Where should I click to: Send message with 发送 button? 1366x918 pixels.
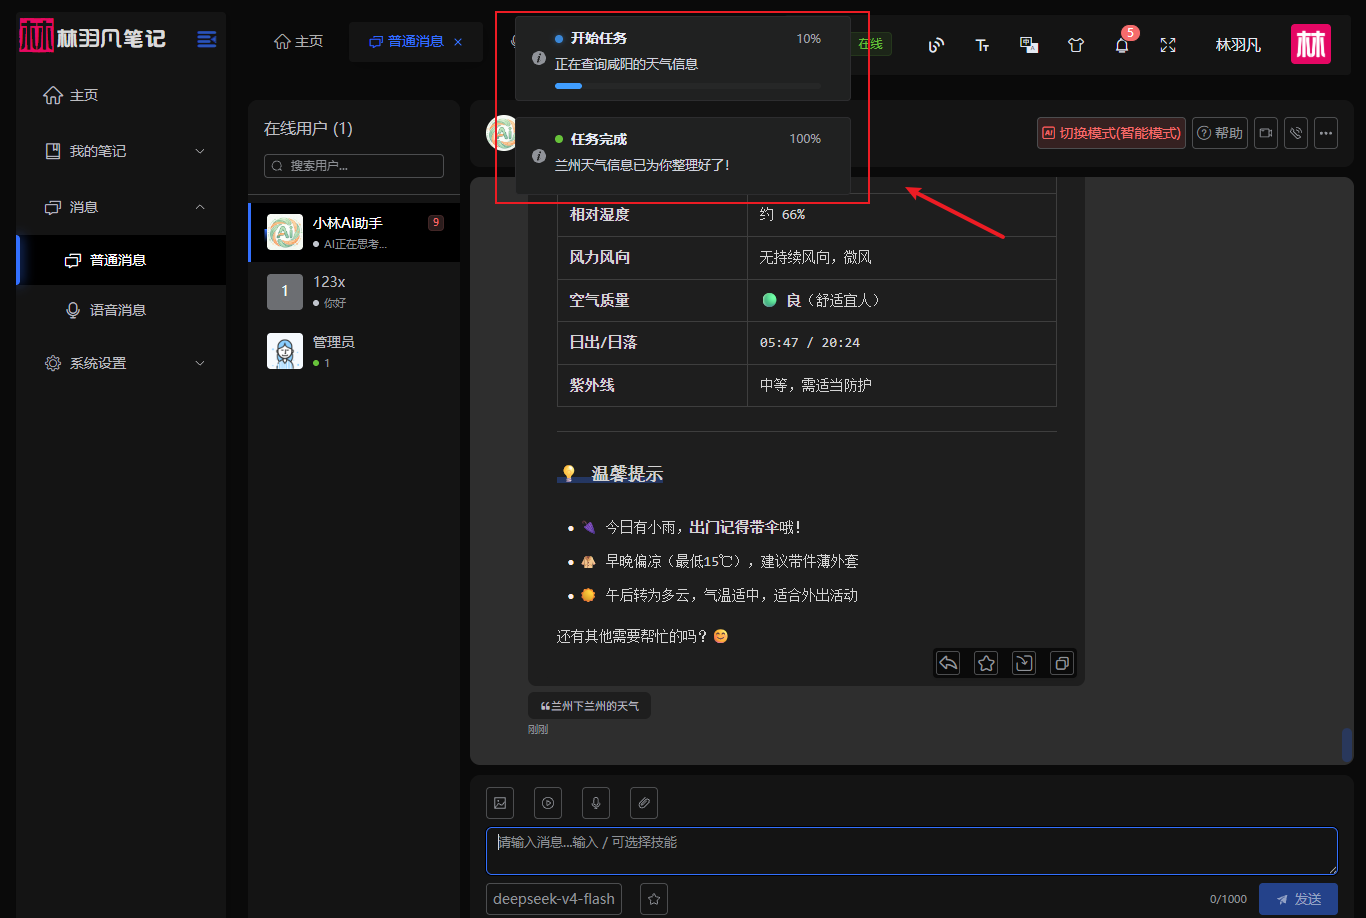pyautogui.click(x=1298, y=899)
